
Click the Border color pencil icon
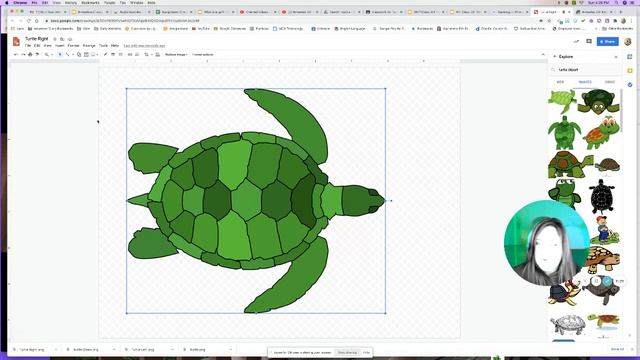[x=105, y=54]
